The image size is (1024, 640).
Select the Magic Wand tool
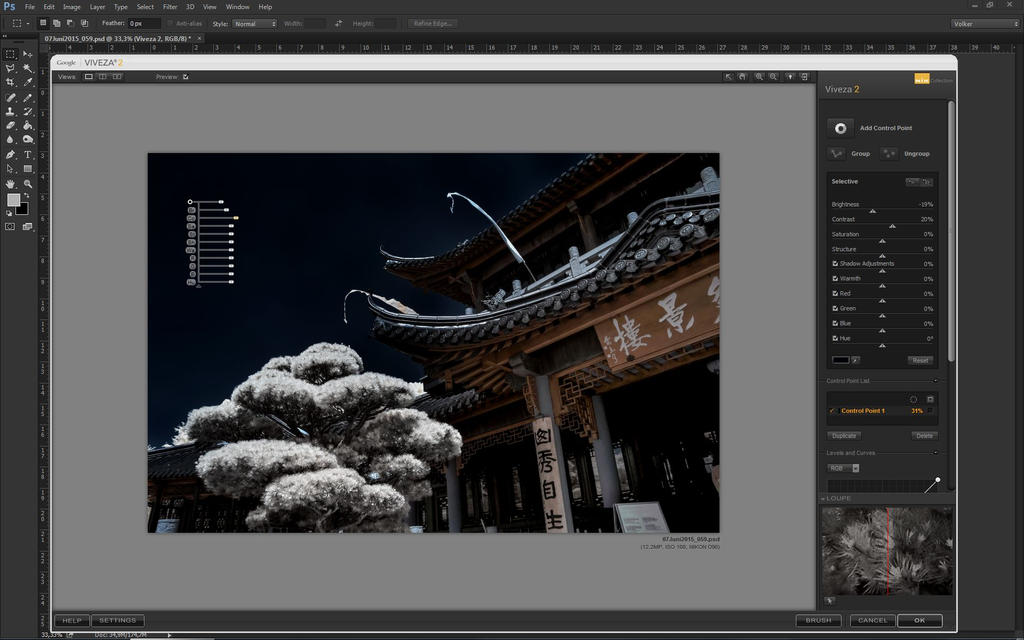[x=28, y=68]
